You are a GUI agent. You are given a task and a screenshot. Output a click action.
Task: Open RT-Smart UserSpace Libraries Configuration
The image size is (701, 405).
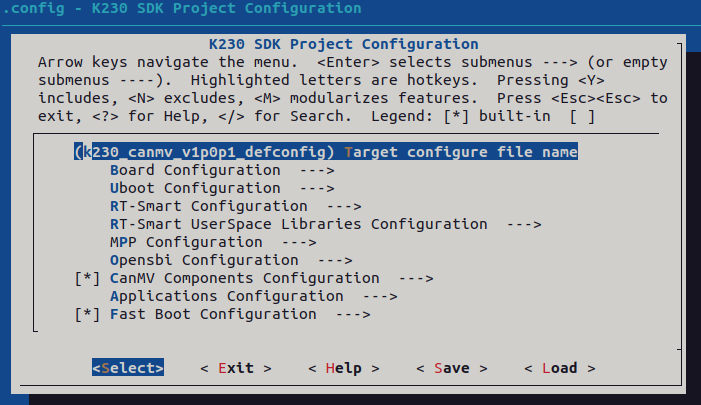298,224
